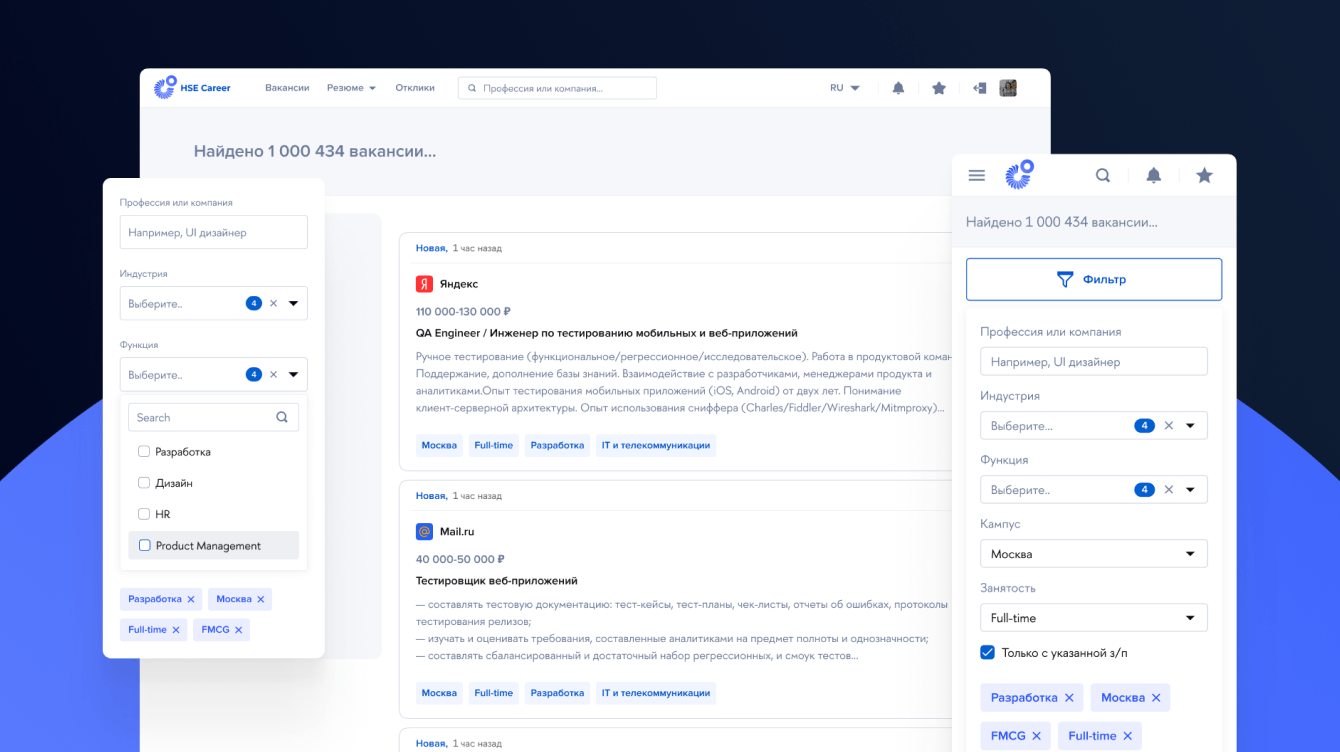Check the HR option in the Функция list

pyautogui.click(x=144, y=514)
